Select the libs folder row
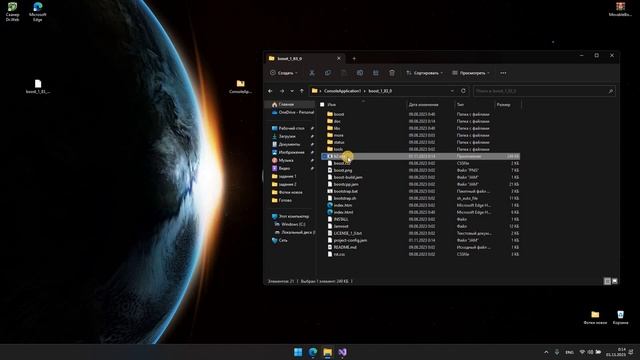640x360 pixels. pos(420,128)
